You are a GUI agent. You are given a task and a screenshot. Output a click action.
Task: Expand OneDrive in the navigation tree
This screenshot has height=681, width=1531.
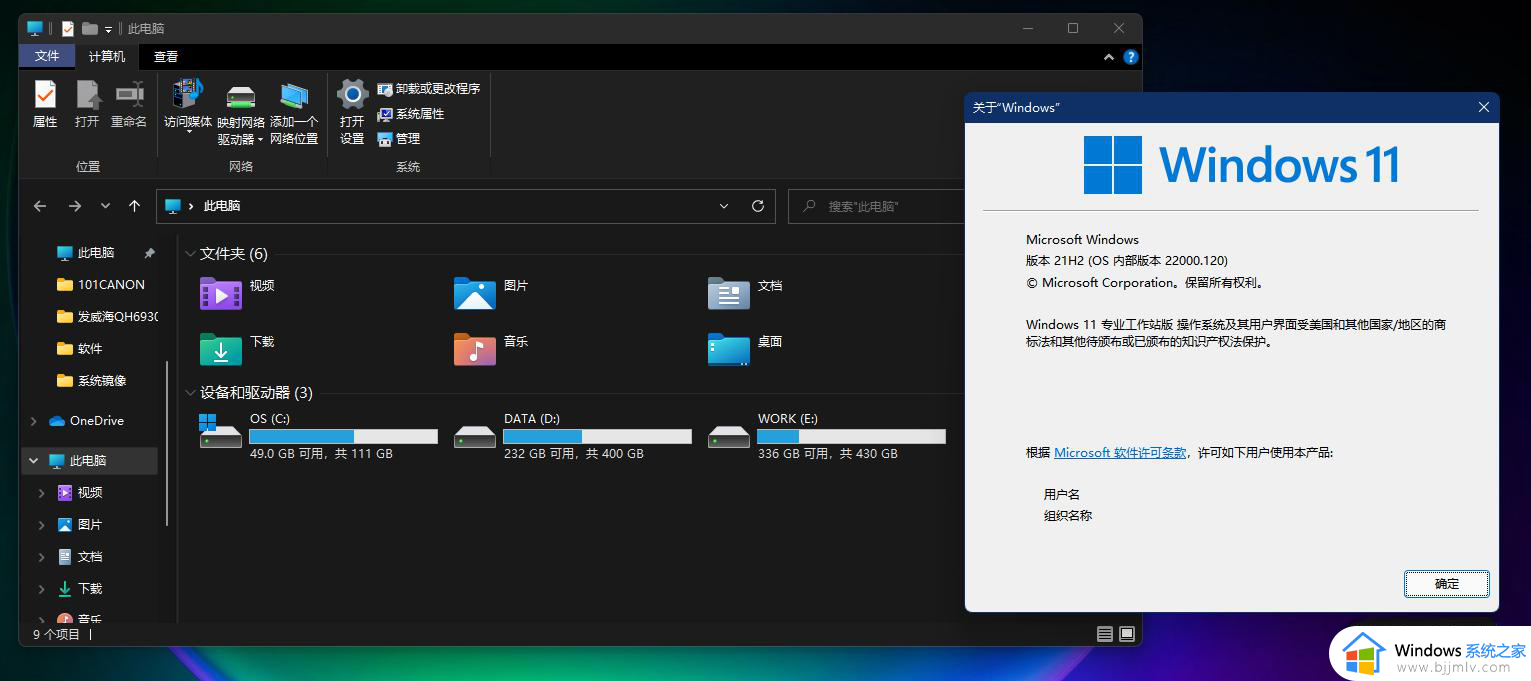34,421
